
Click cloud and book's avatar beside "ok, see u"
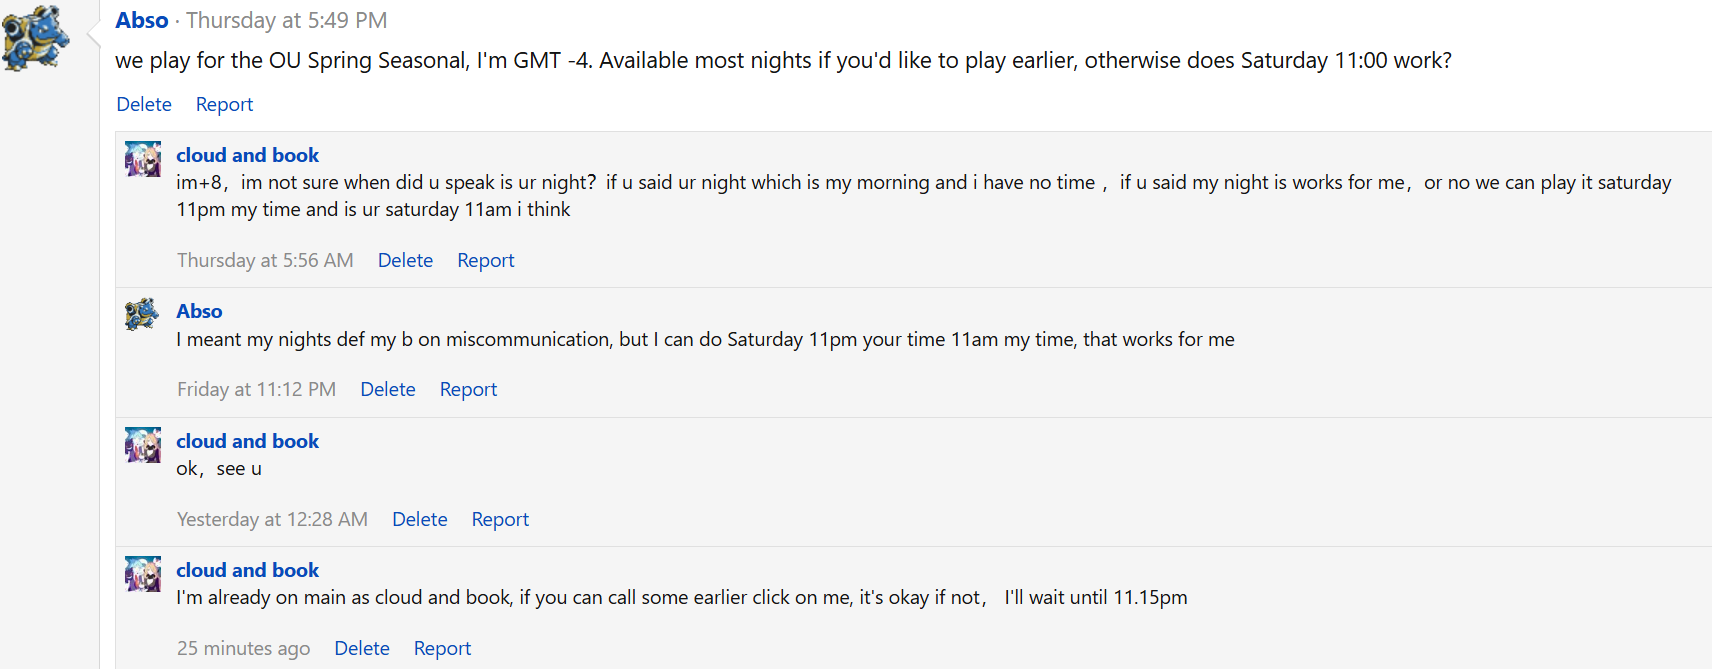click(x=143, y=445)
